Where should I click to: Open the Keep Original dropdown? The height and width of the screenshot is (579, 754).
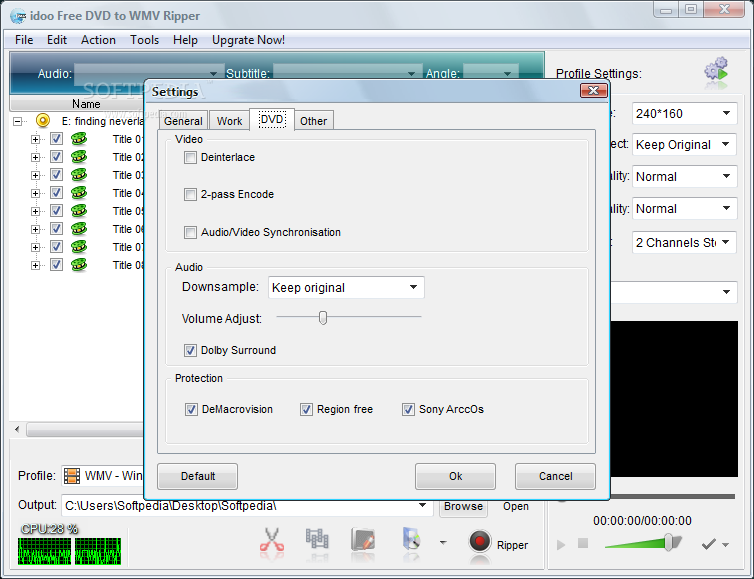pos(684,144)
